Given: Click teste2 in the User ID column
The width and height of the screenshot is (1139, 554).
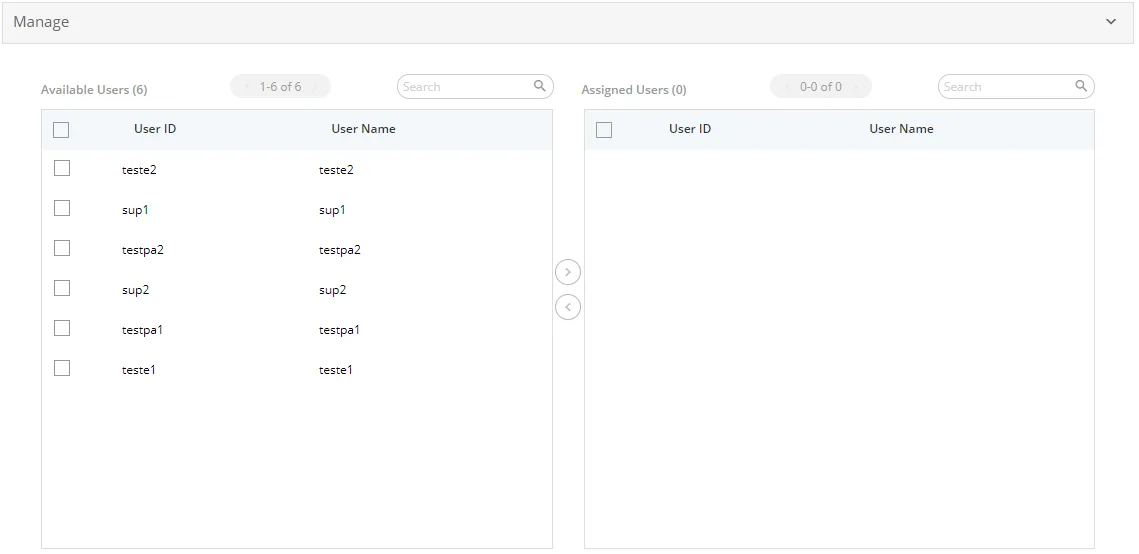Looking at the screenshot, I should click(139, 170).
